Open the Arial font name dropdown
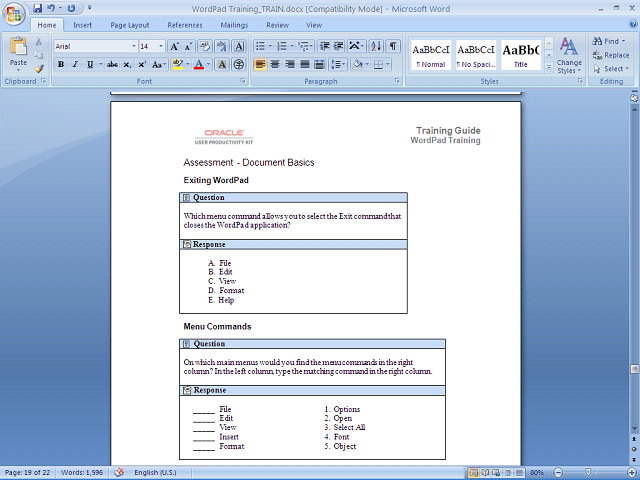Screen dimensions: 640x480 (133, 46)
